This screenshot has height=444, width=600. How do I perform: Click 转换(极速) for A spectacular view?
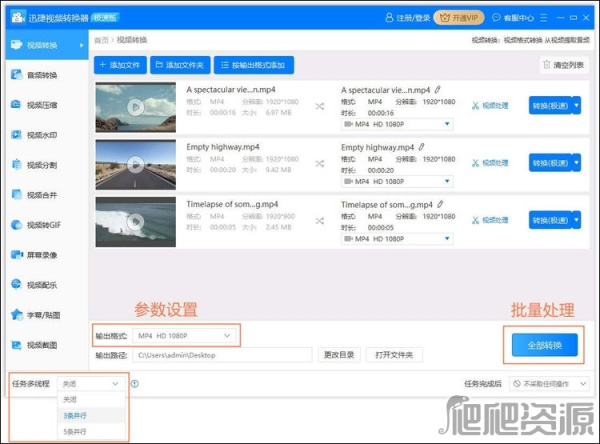[x=550, y=106]
